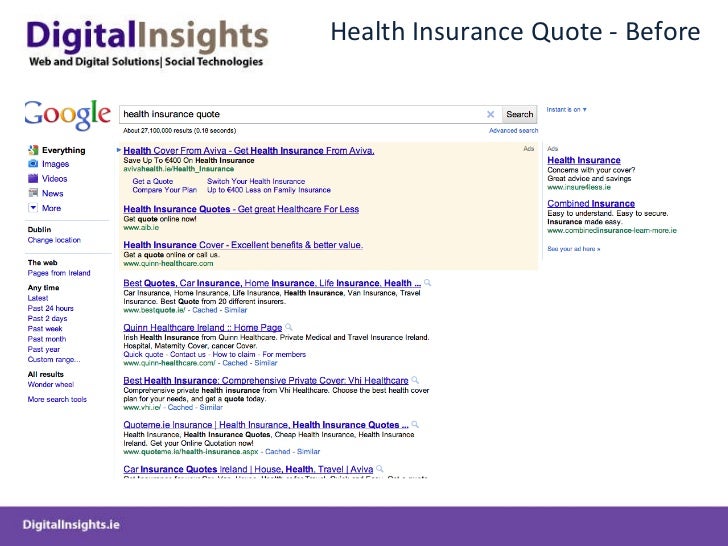Filter by Pages from Ireland
This screenshot has width=728, height=546.
(x=59, y=273)
